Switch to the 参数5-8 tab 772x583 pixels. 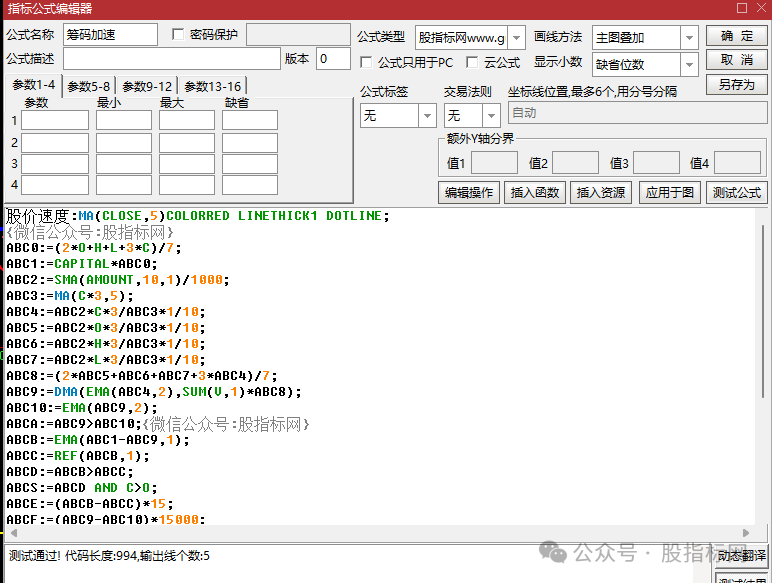pyautogui.click(x=89, y=87)
